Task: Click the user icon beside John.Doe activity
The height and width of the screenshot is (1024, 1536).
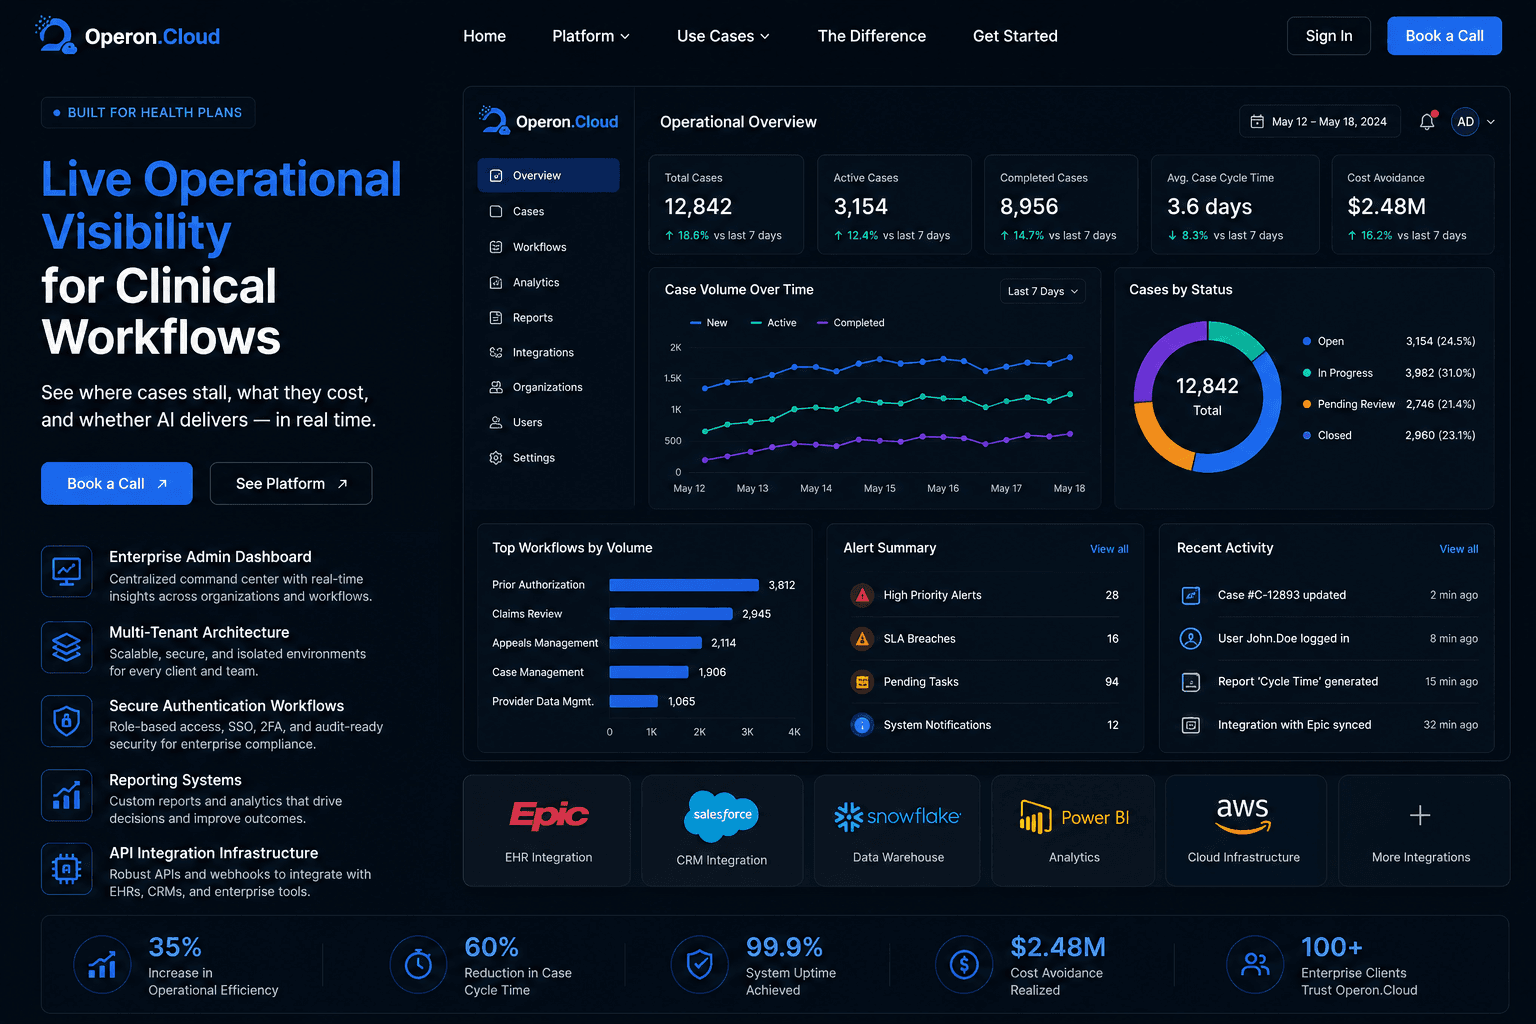Action: point(1190,638)
